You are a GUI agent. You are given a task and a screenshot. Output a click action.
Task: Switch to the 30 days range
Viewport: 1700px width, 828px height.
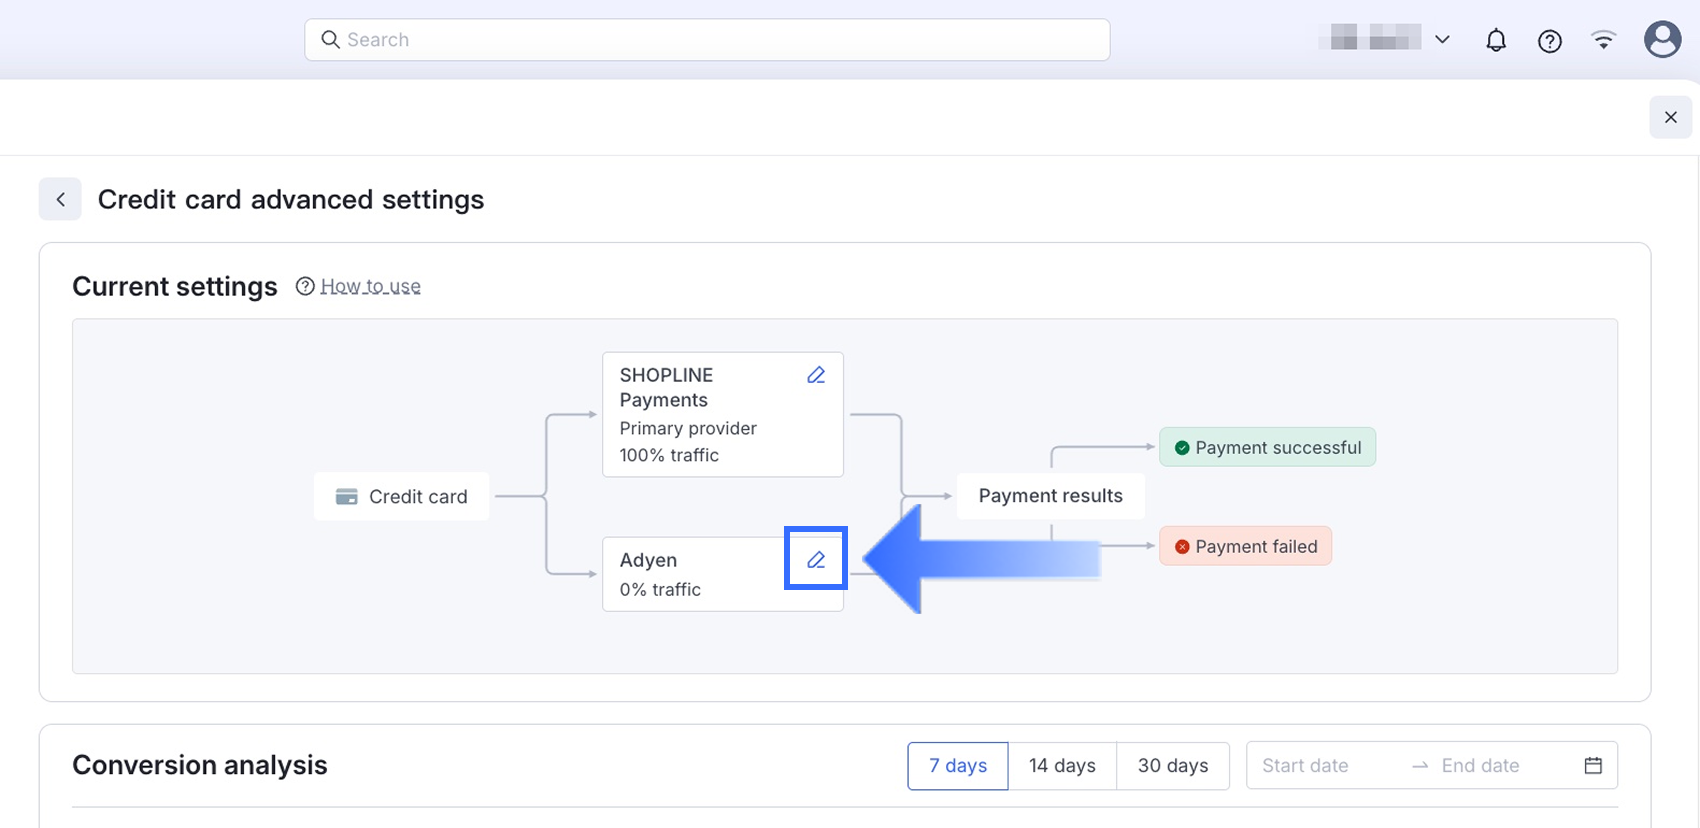point(1173,765)
